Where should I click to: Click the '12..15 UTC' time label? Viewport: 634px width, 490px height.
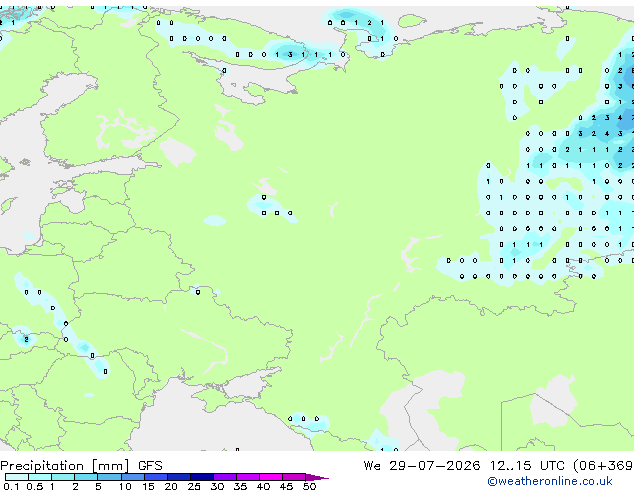(x=527, y=466)
